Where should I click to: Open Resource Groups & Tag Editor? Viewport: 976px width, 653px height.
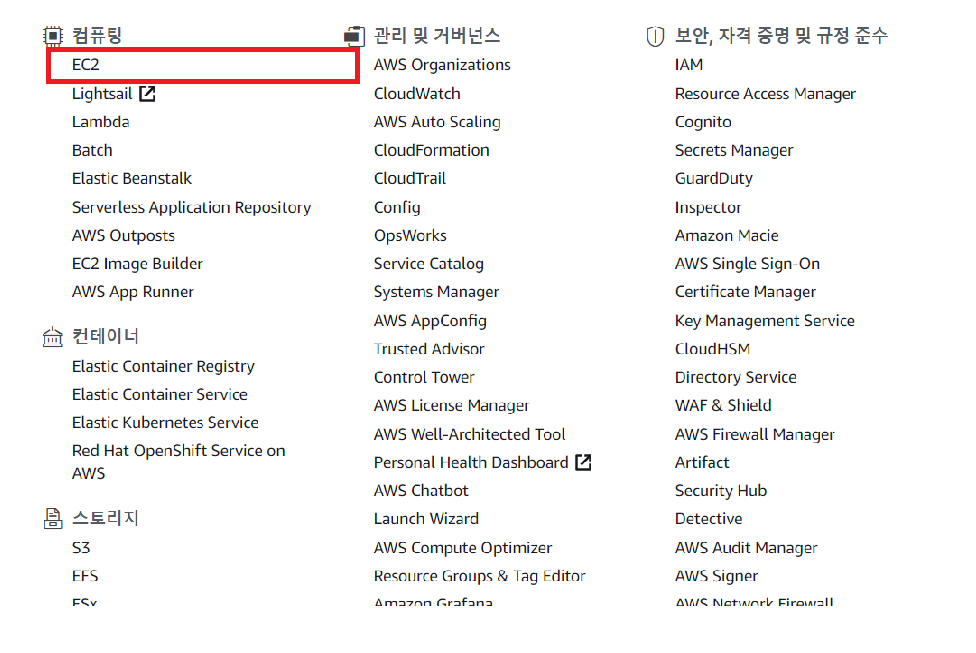(x=479, y=576)
